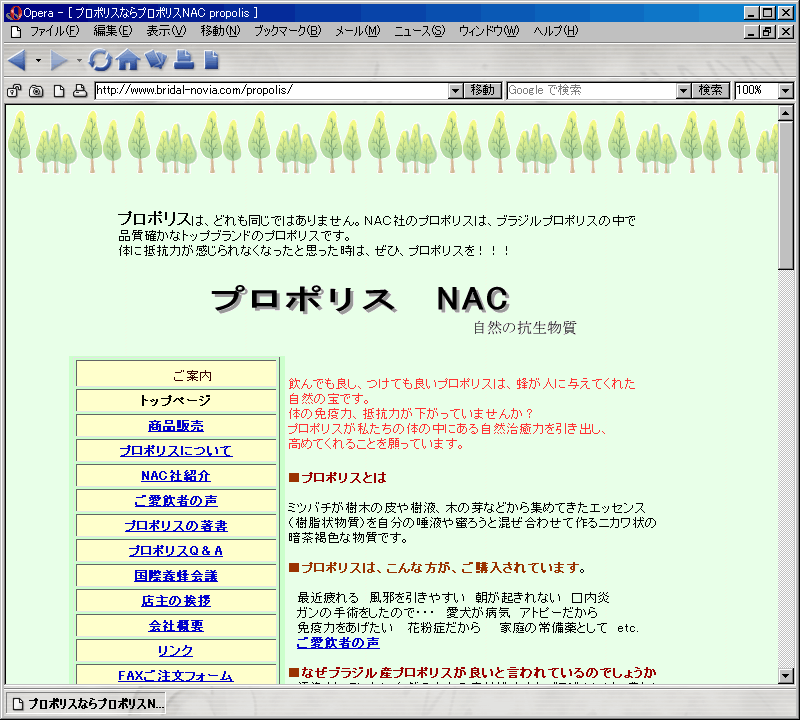Open the Back history dropdown arrow
The width and height of the screenshot is (800, 720).
click(38, 61)
